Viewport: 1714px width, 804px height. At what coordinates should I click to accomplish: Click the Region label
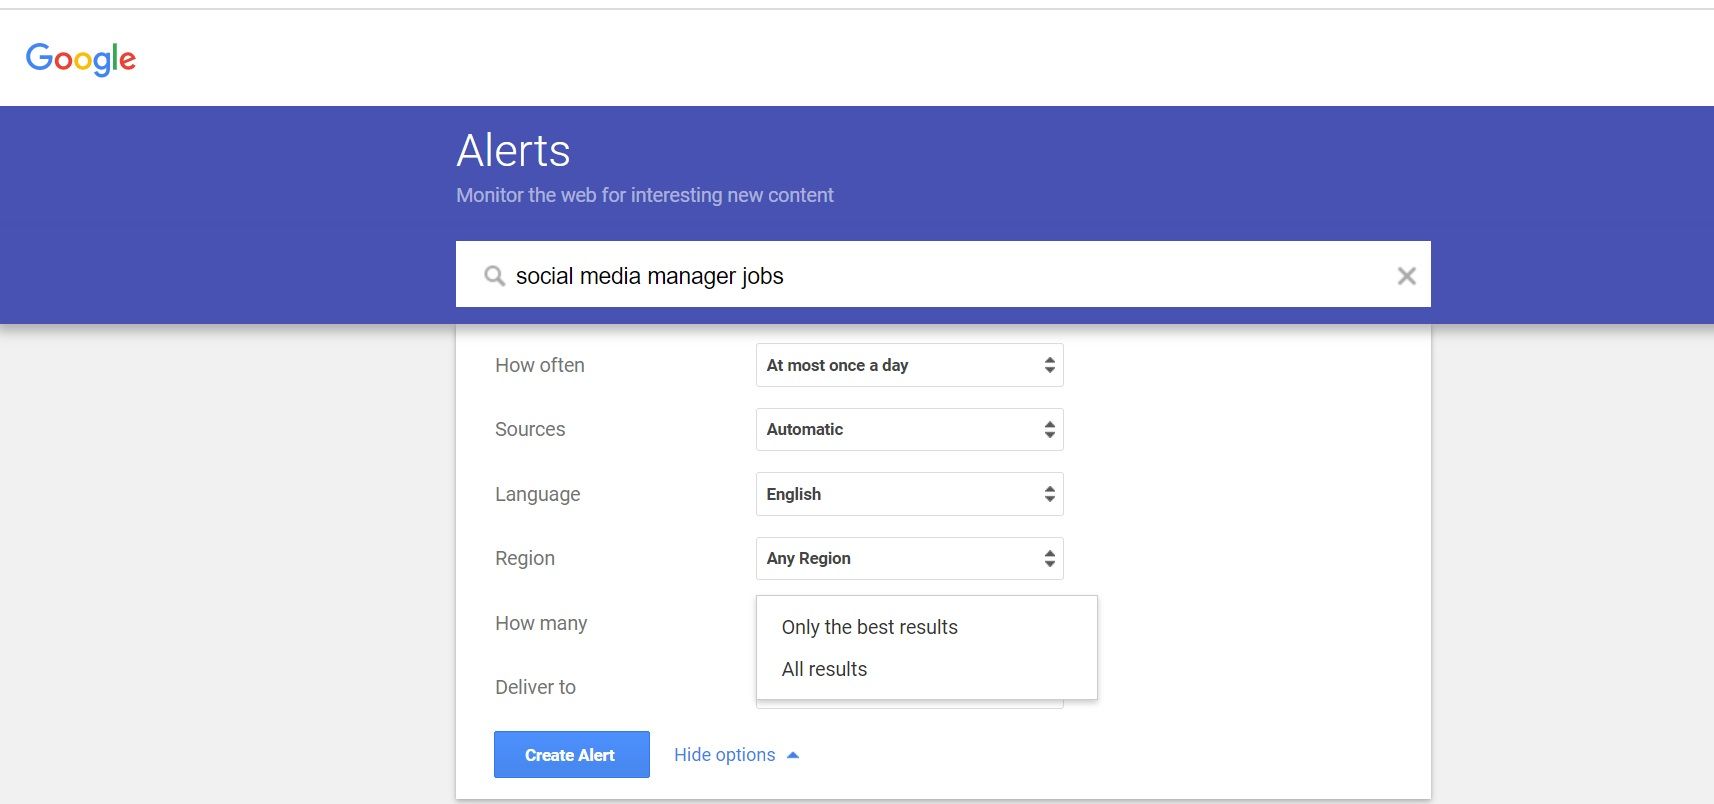[x=524, y=558]
